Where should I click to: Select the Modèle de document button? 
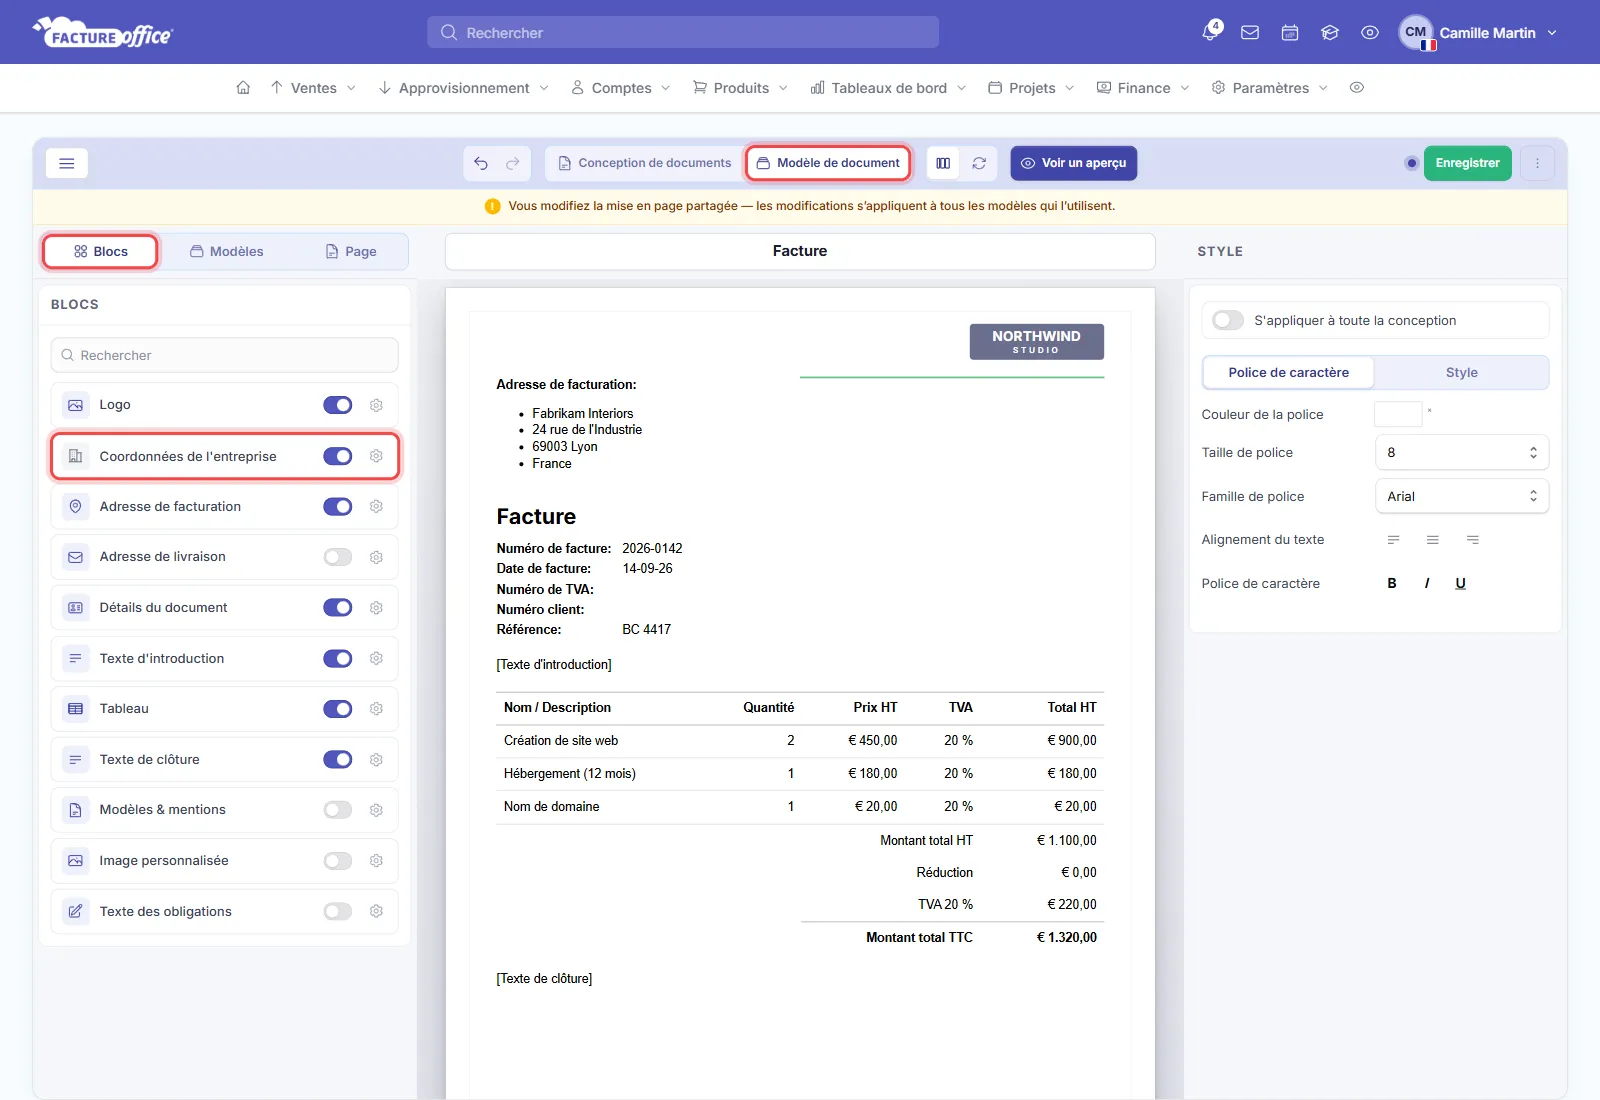(x=828, y=163)
